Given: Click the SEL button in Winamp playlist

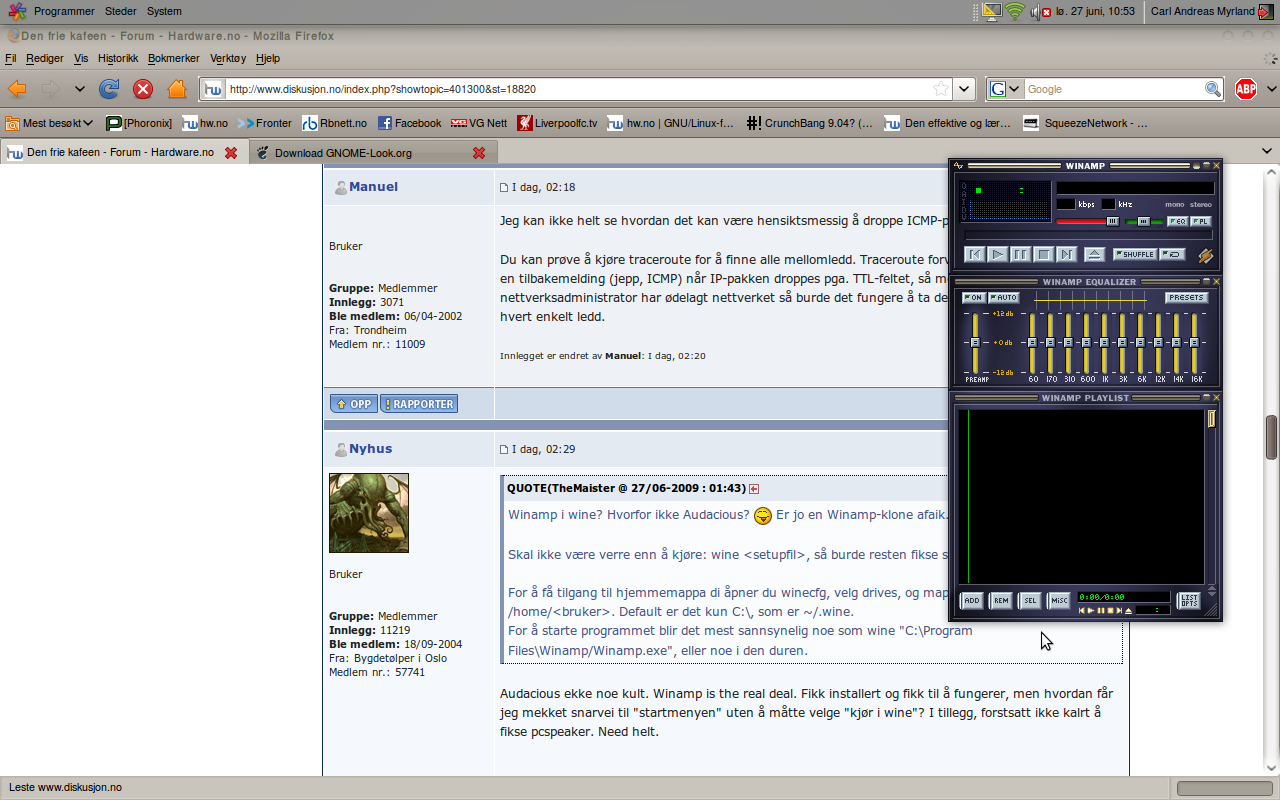Looking at the screenshot, I should coord(1030,601).
